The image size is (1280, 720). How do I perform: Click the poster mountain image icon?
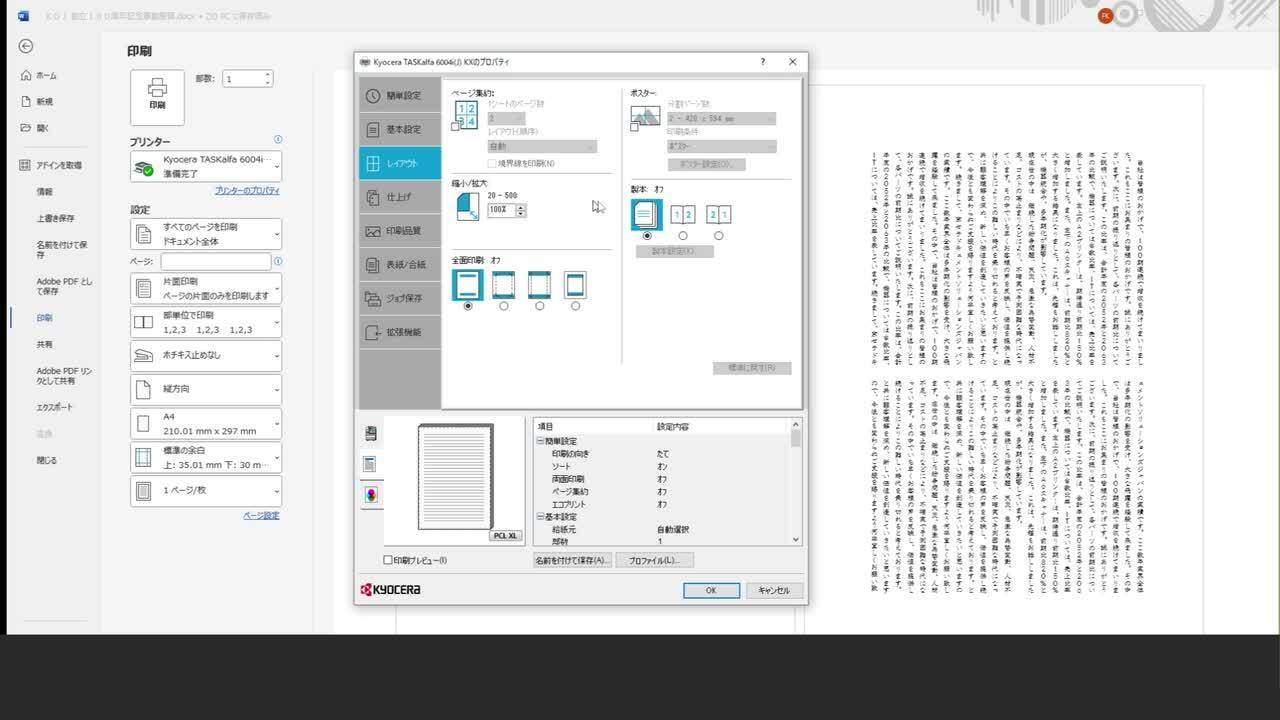646,114
